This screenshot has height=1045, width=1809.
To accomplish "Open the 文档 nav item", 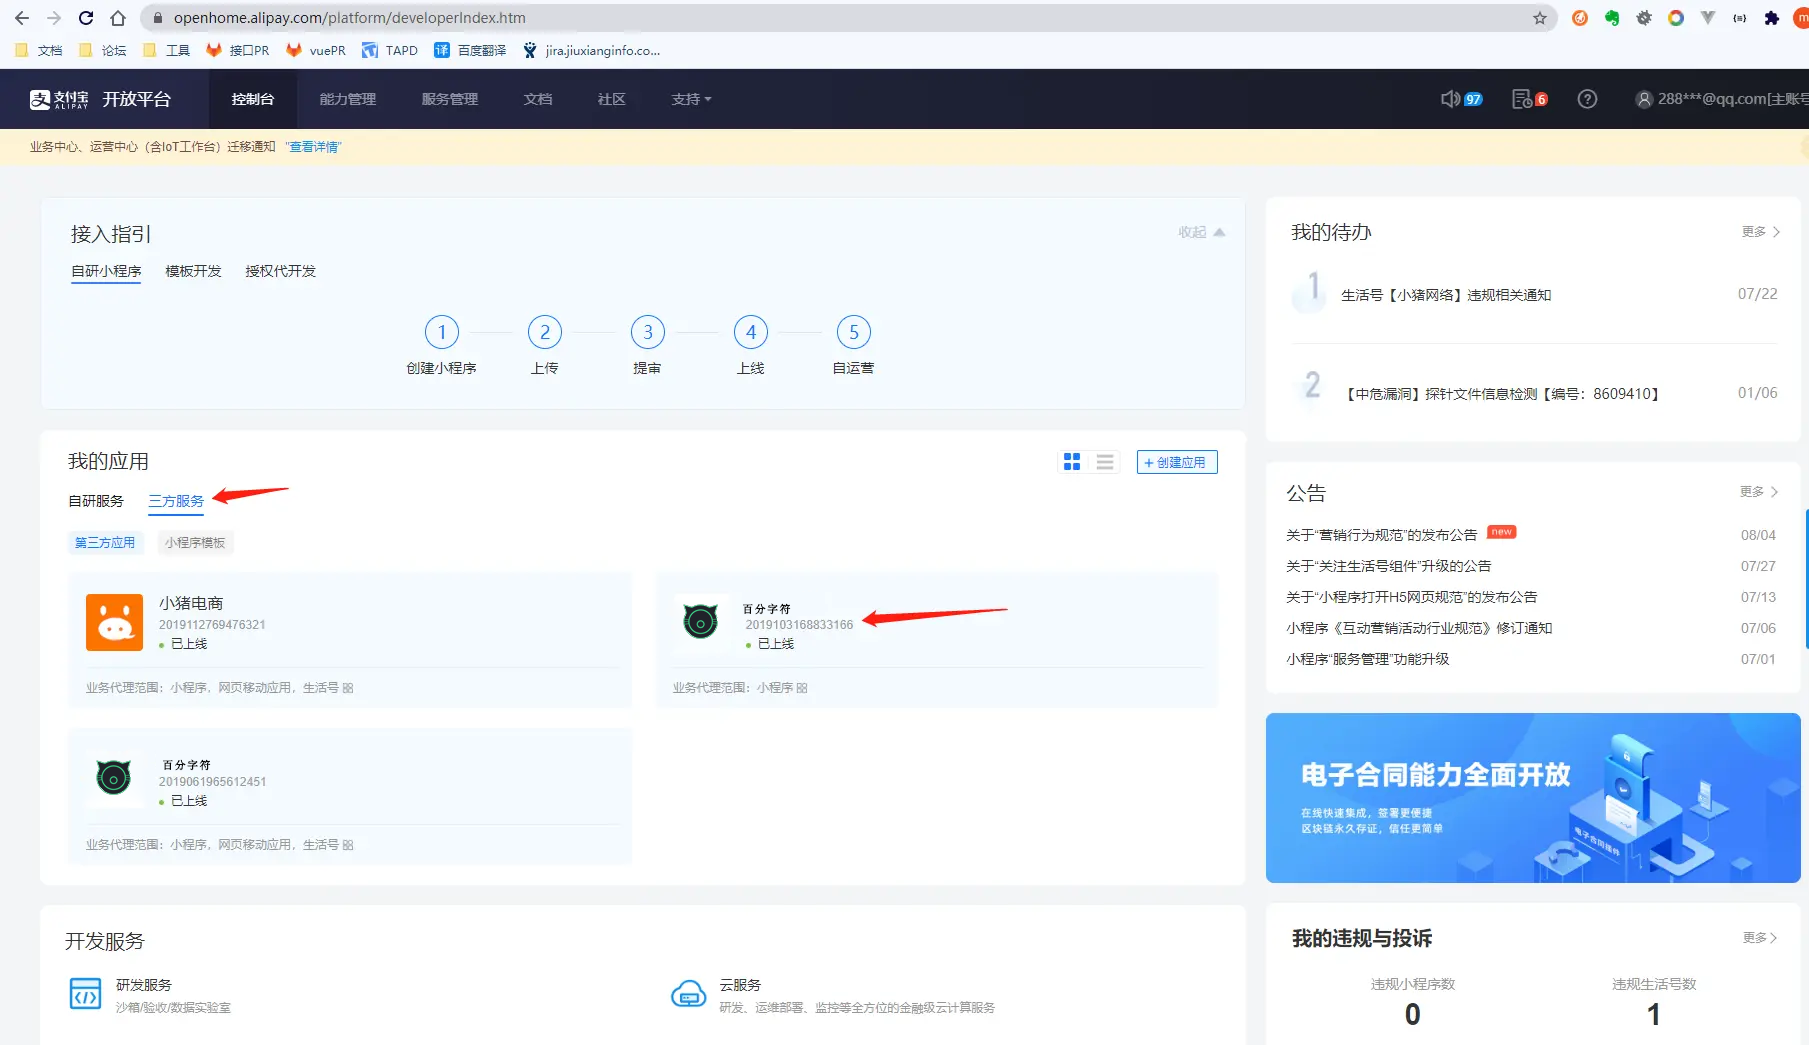I will 538,99.
